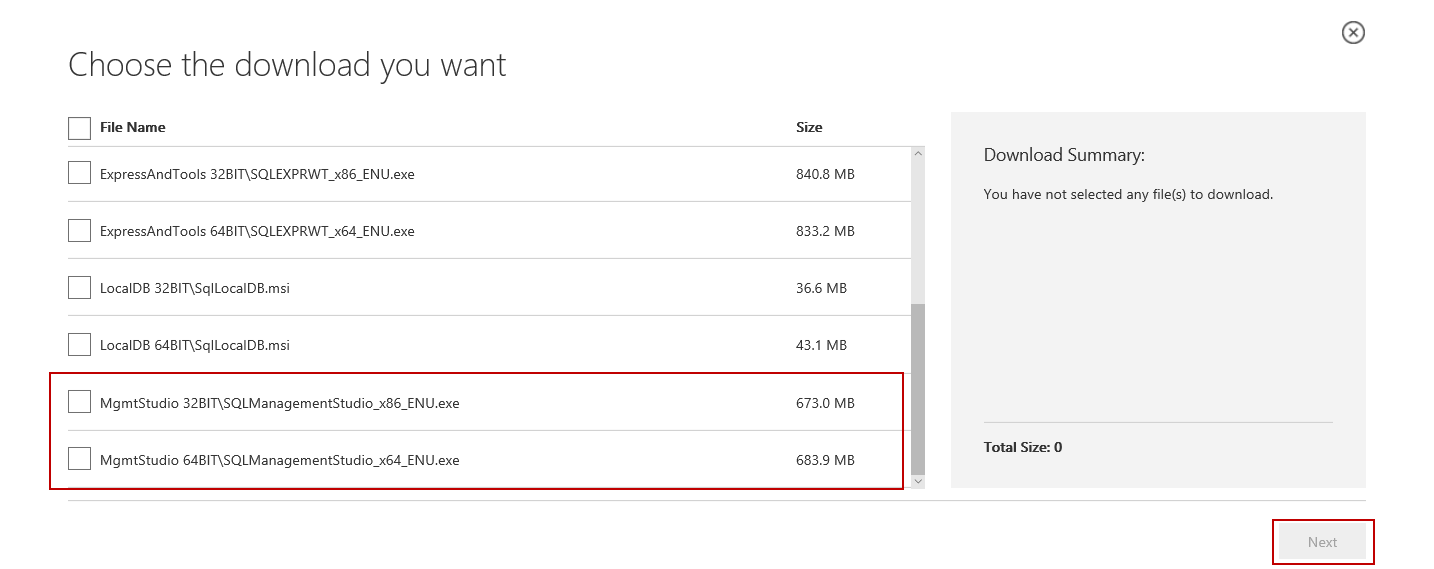Image resolution: width=1434 pixels, height=569 pixels.
Task: Click the SQLManagementStudio_x64_ENU.exe file name
Action: pyautogui.click(x=279, y=460)
